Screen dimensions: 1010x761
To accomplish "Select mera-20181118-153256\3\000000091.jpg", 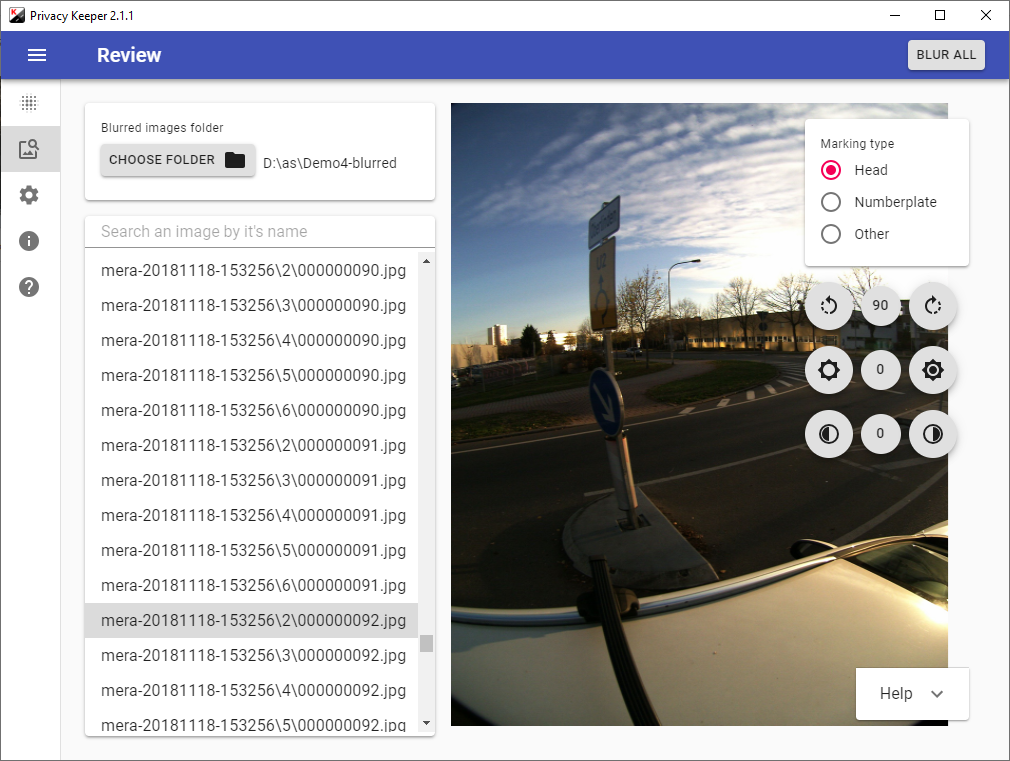I will pos(252,481).
